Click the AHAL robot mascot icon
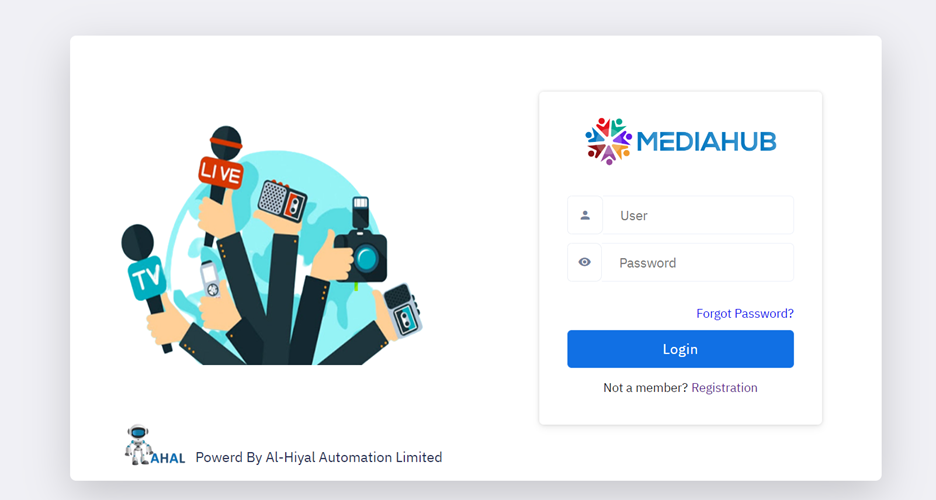 (x=138, y=445)
